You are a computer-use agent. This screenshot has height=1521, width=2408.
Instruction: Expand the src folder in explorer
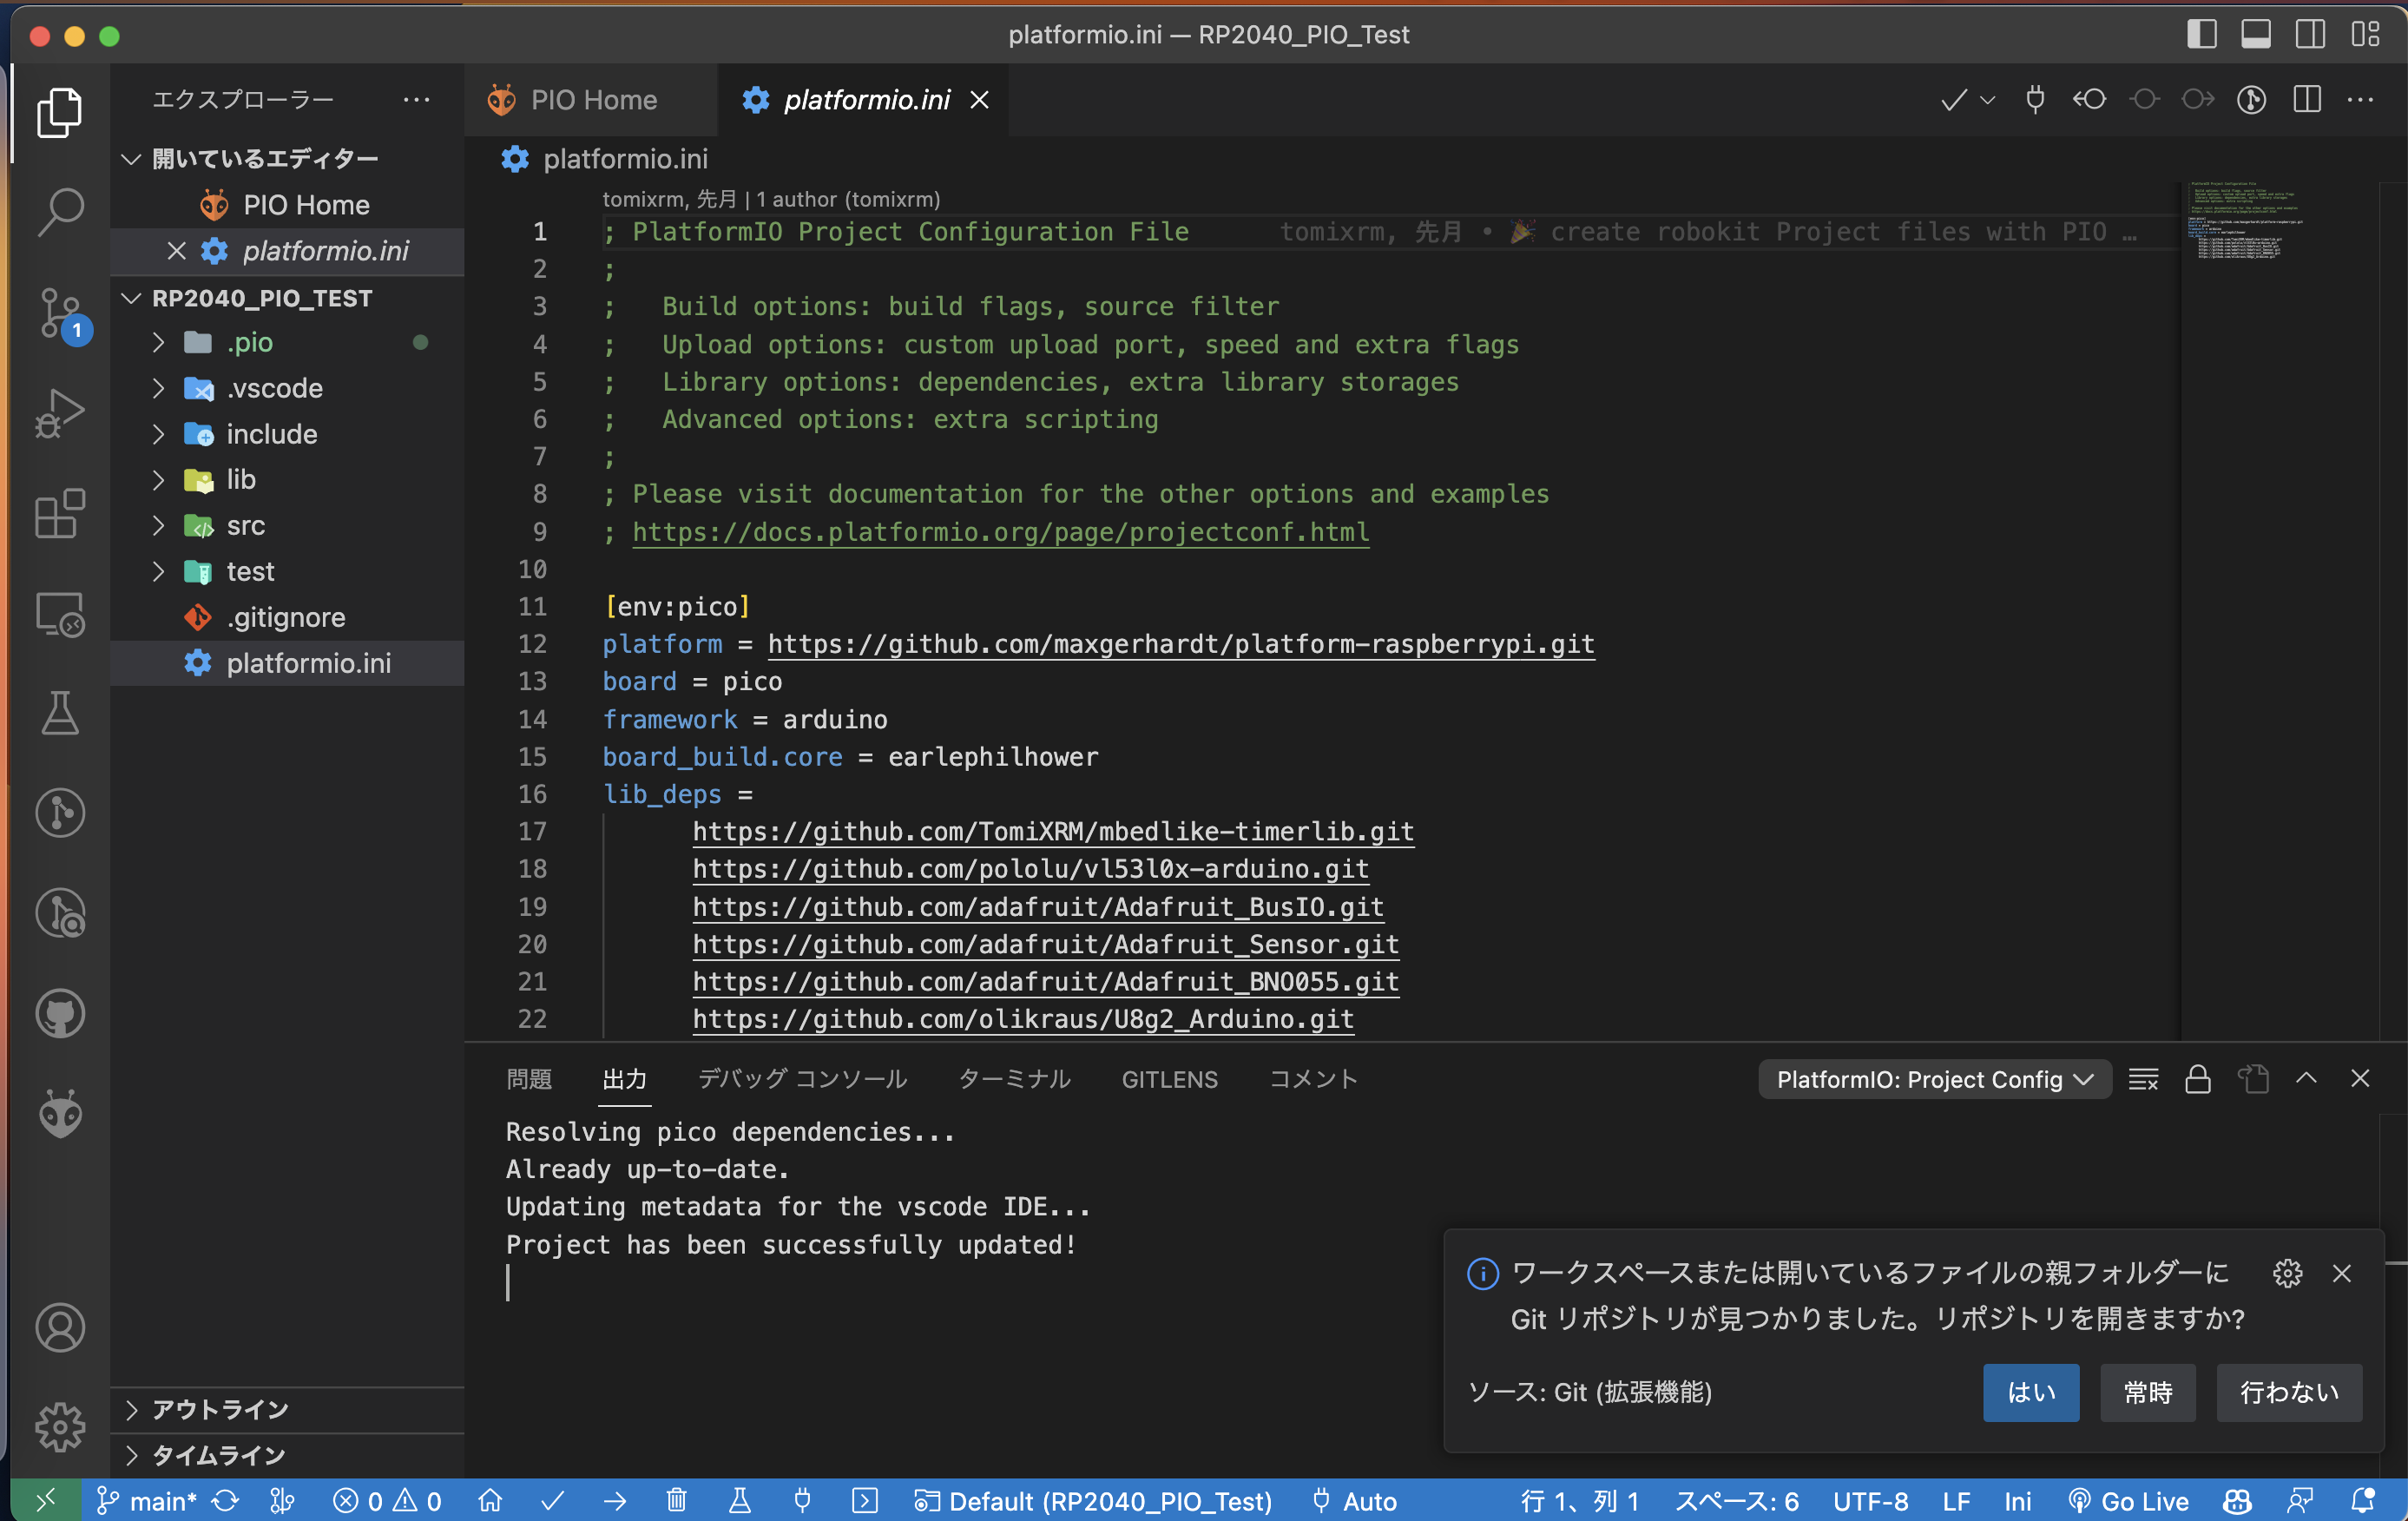tap(245, 526)
